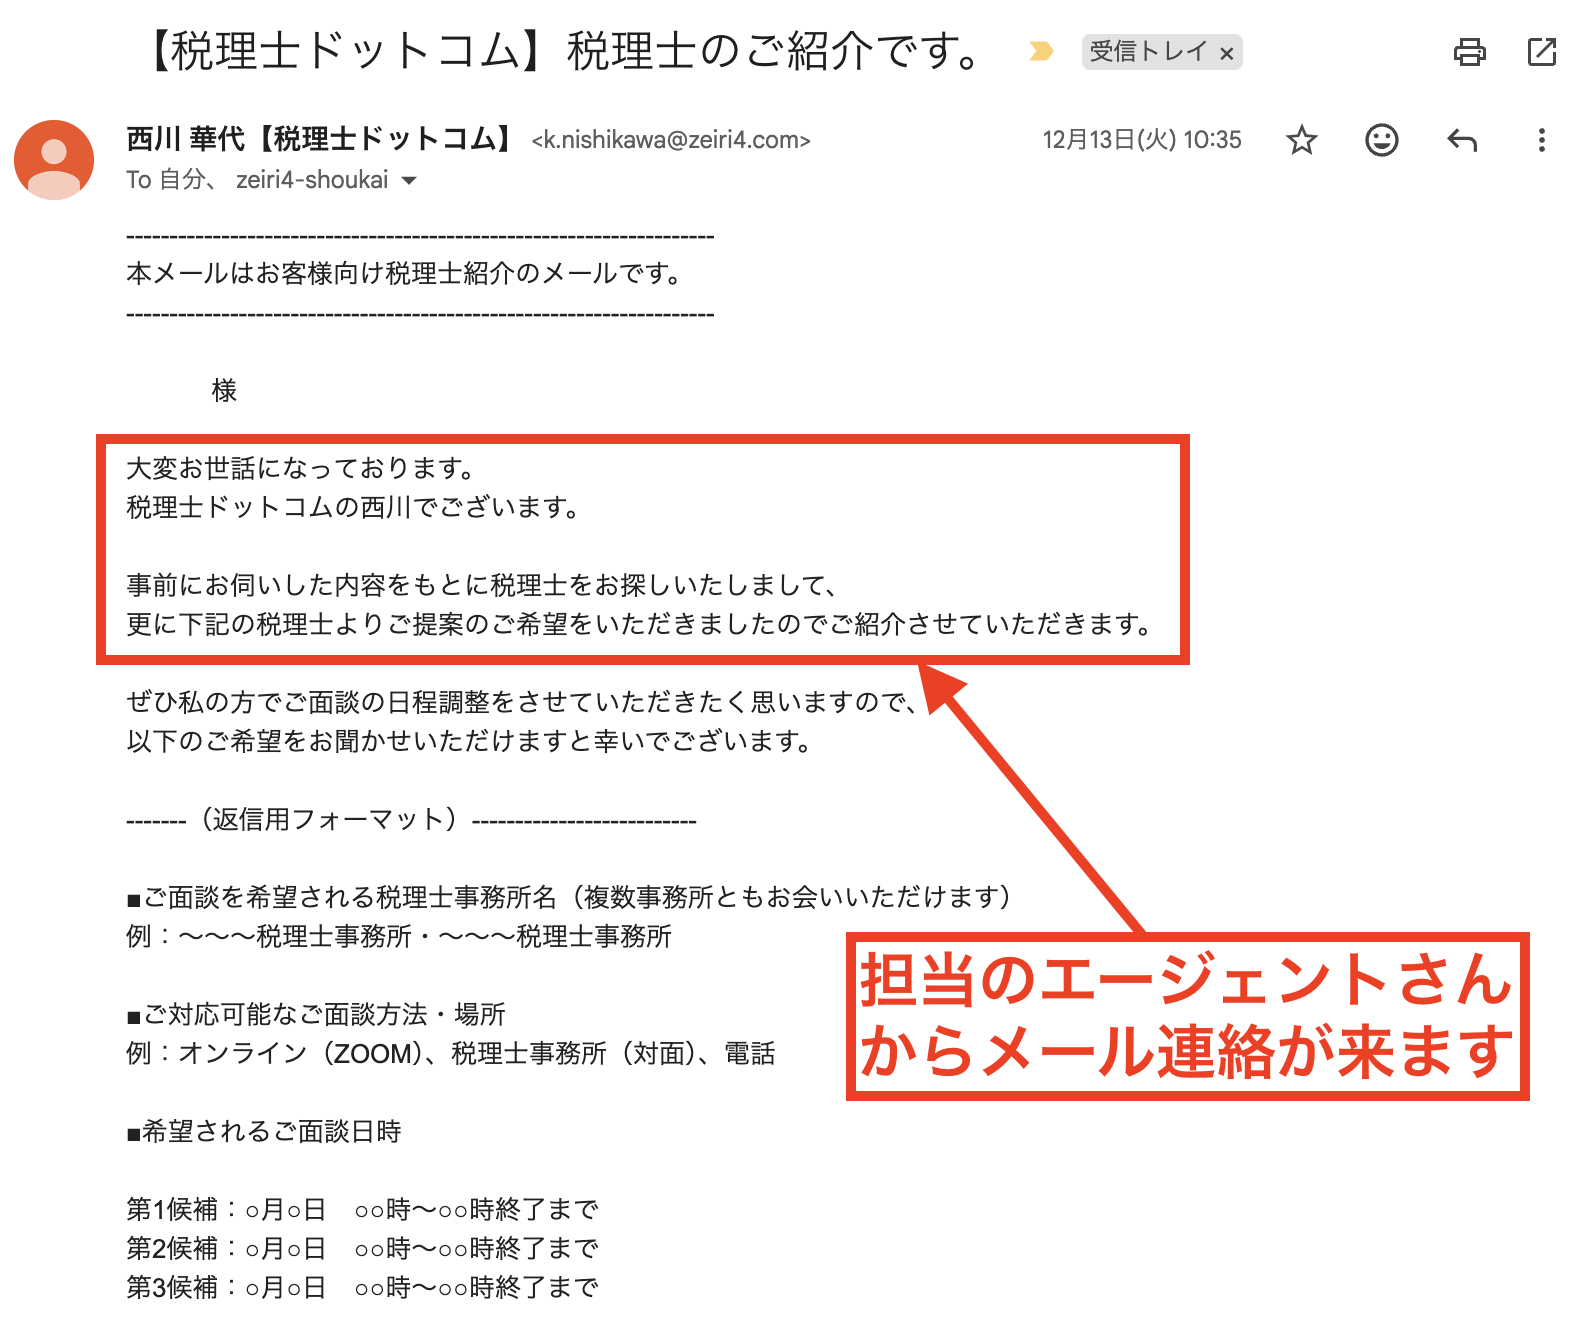The width and height of the screenshot is (1592, 1338).
Task: Click the k.nishikawa@zeiri4.com address
Action: [x=671, y=140]
